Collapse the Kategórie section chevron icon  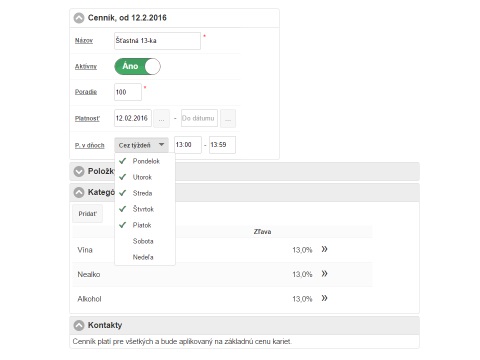(79, 192)
